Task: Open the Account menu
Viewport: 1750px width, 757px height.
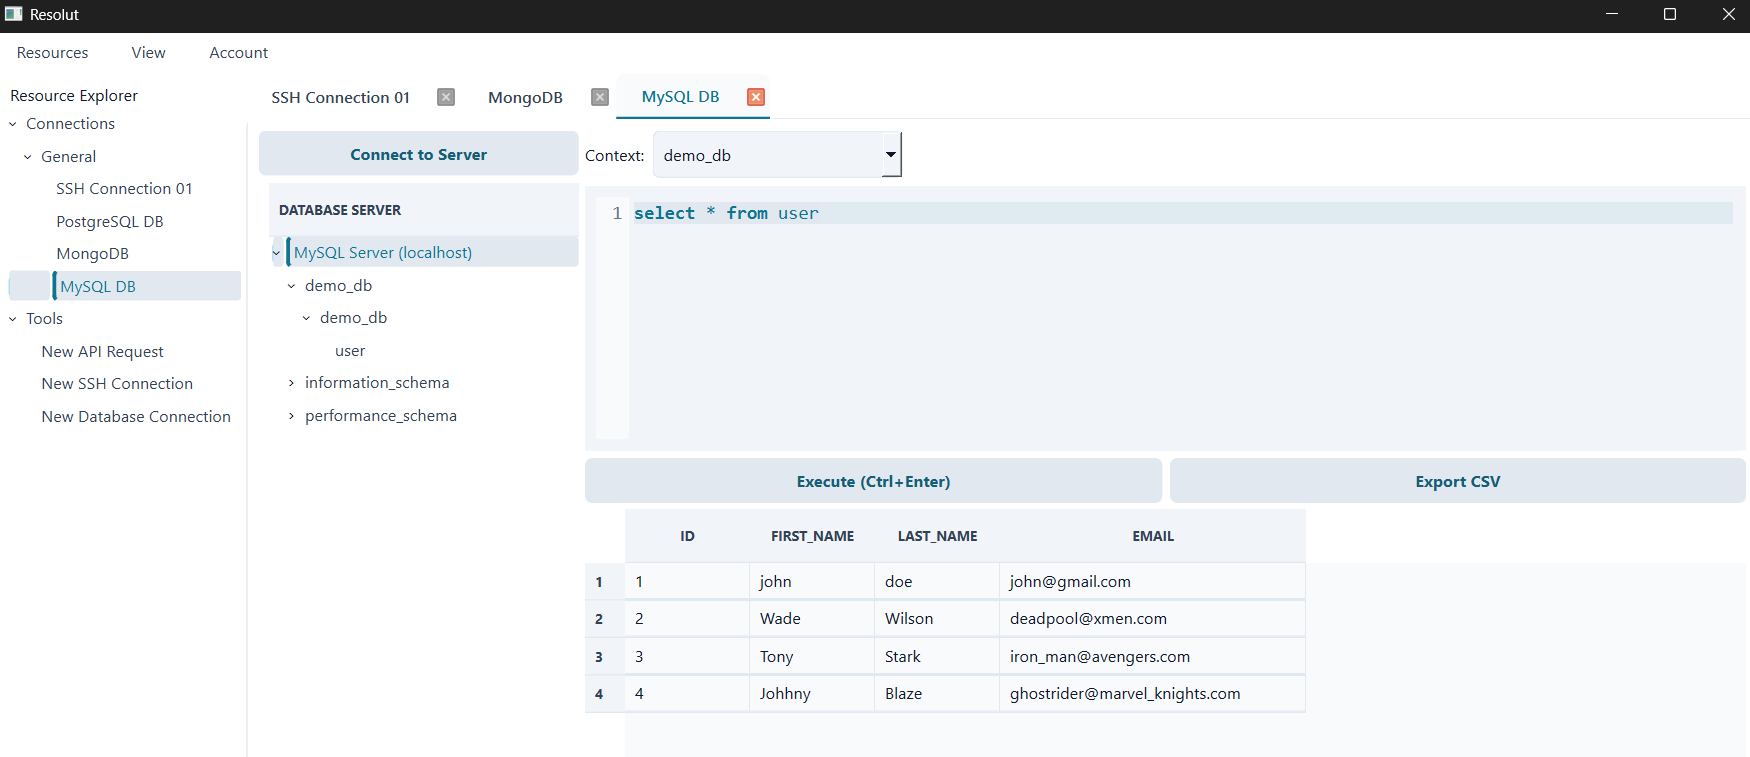Action: [238, 53]
